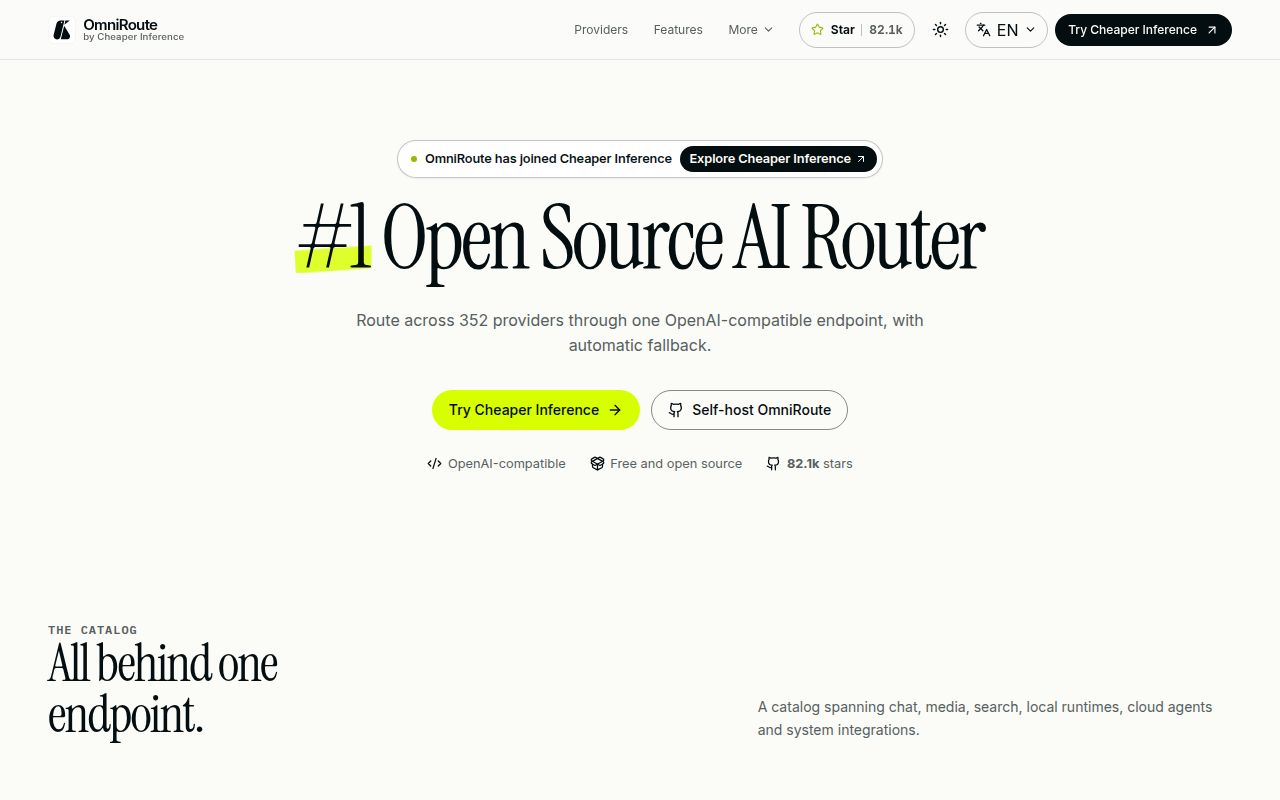Click the Explore Cheaper Inference pill button
This screenshot has height=800, width=1280.
coord(778,159)
